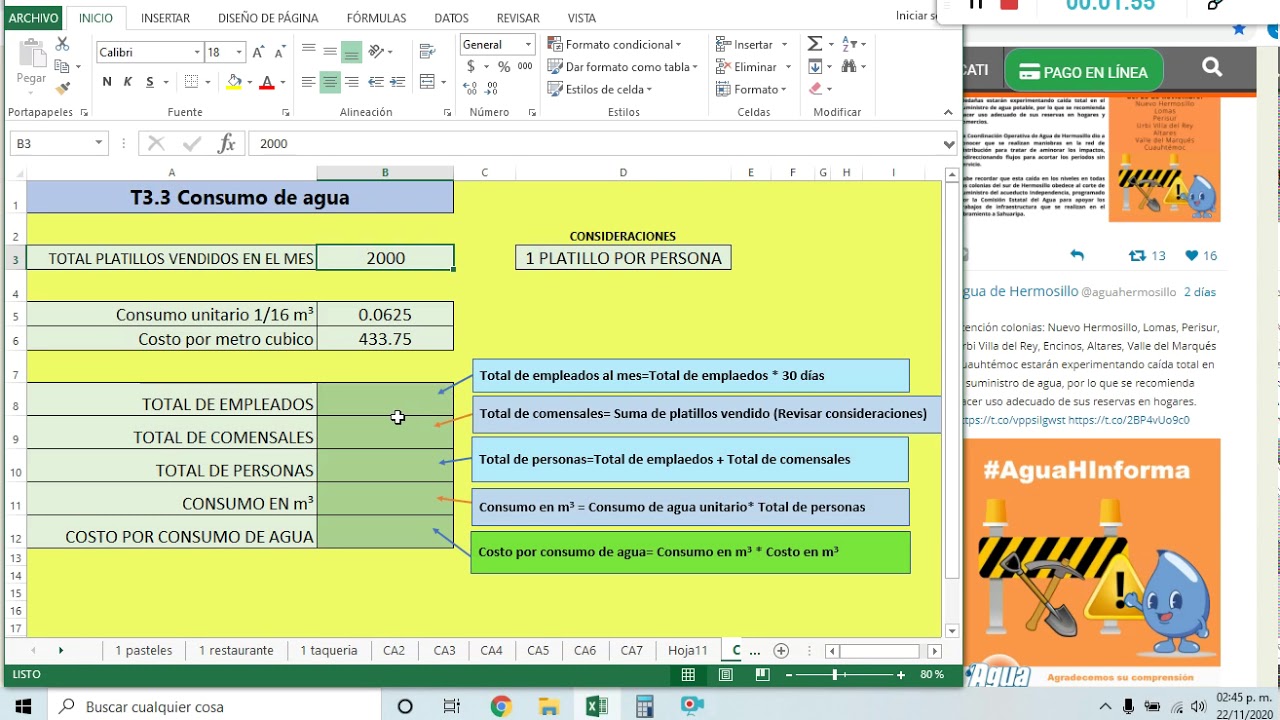1280x720 pixels.
Task: Open Excel from the Windows taskbar
Action: pyautogui.click(x=597, y=706)
